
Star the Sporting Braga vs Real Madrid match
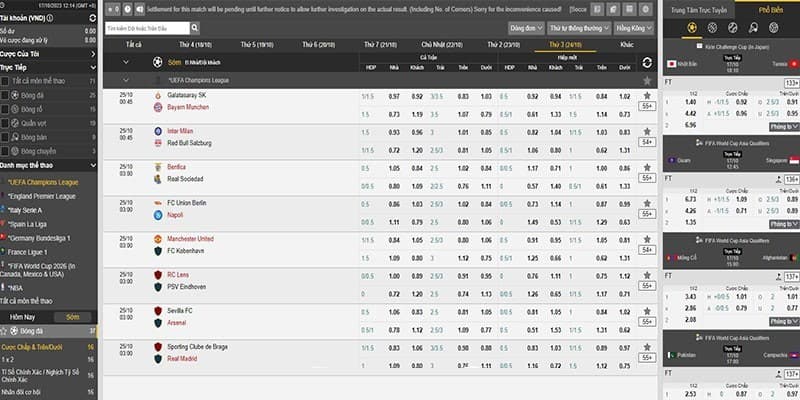(647, 347)
